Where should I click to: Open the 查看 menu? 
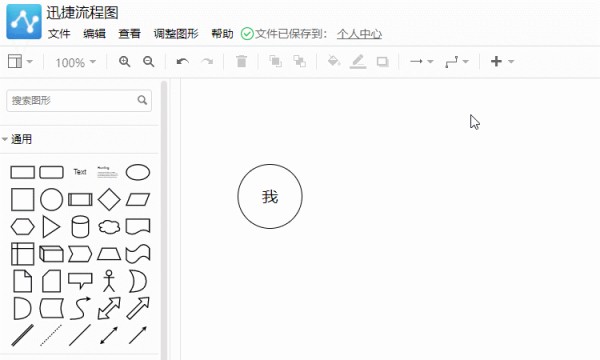click(x=129, y=34)
